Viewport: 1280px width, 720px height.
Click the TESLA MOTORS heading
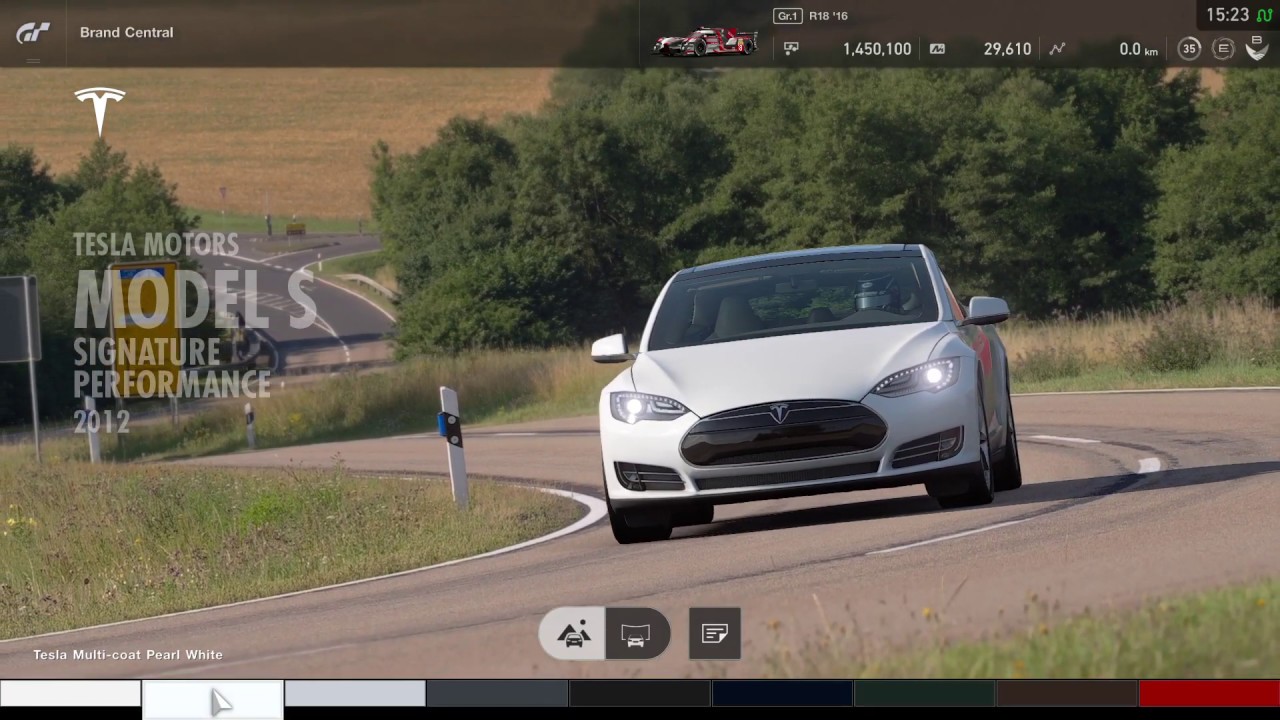pyautogui.click(x=156, y=245)
